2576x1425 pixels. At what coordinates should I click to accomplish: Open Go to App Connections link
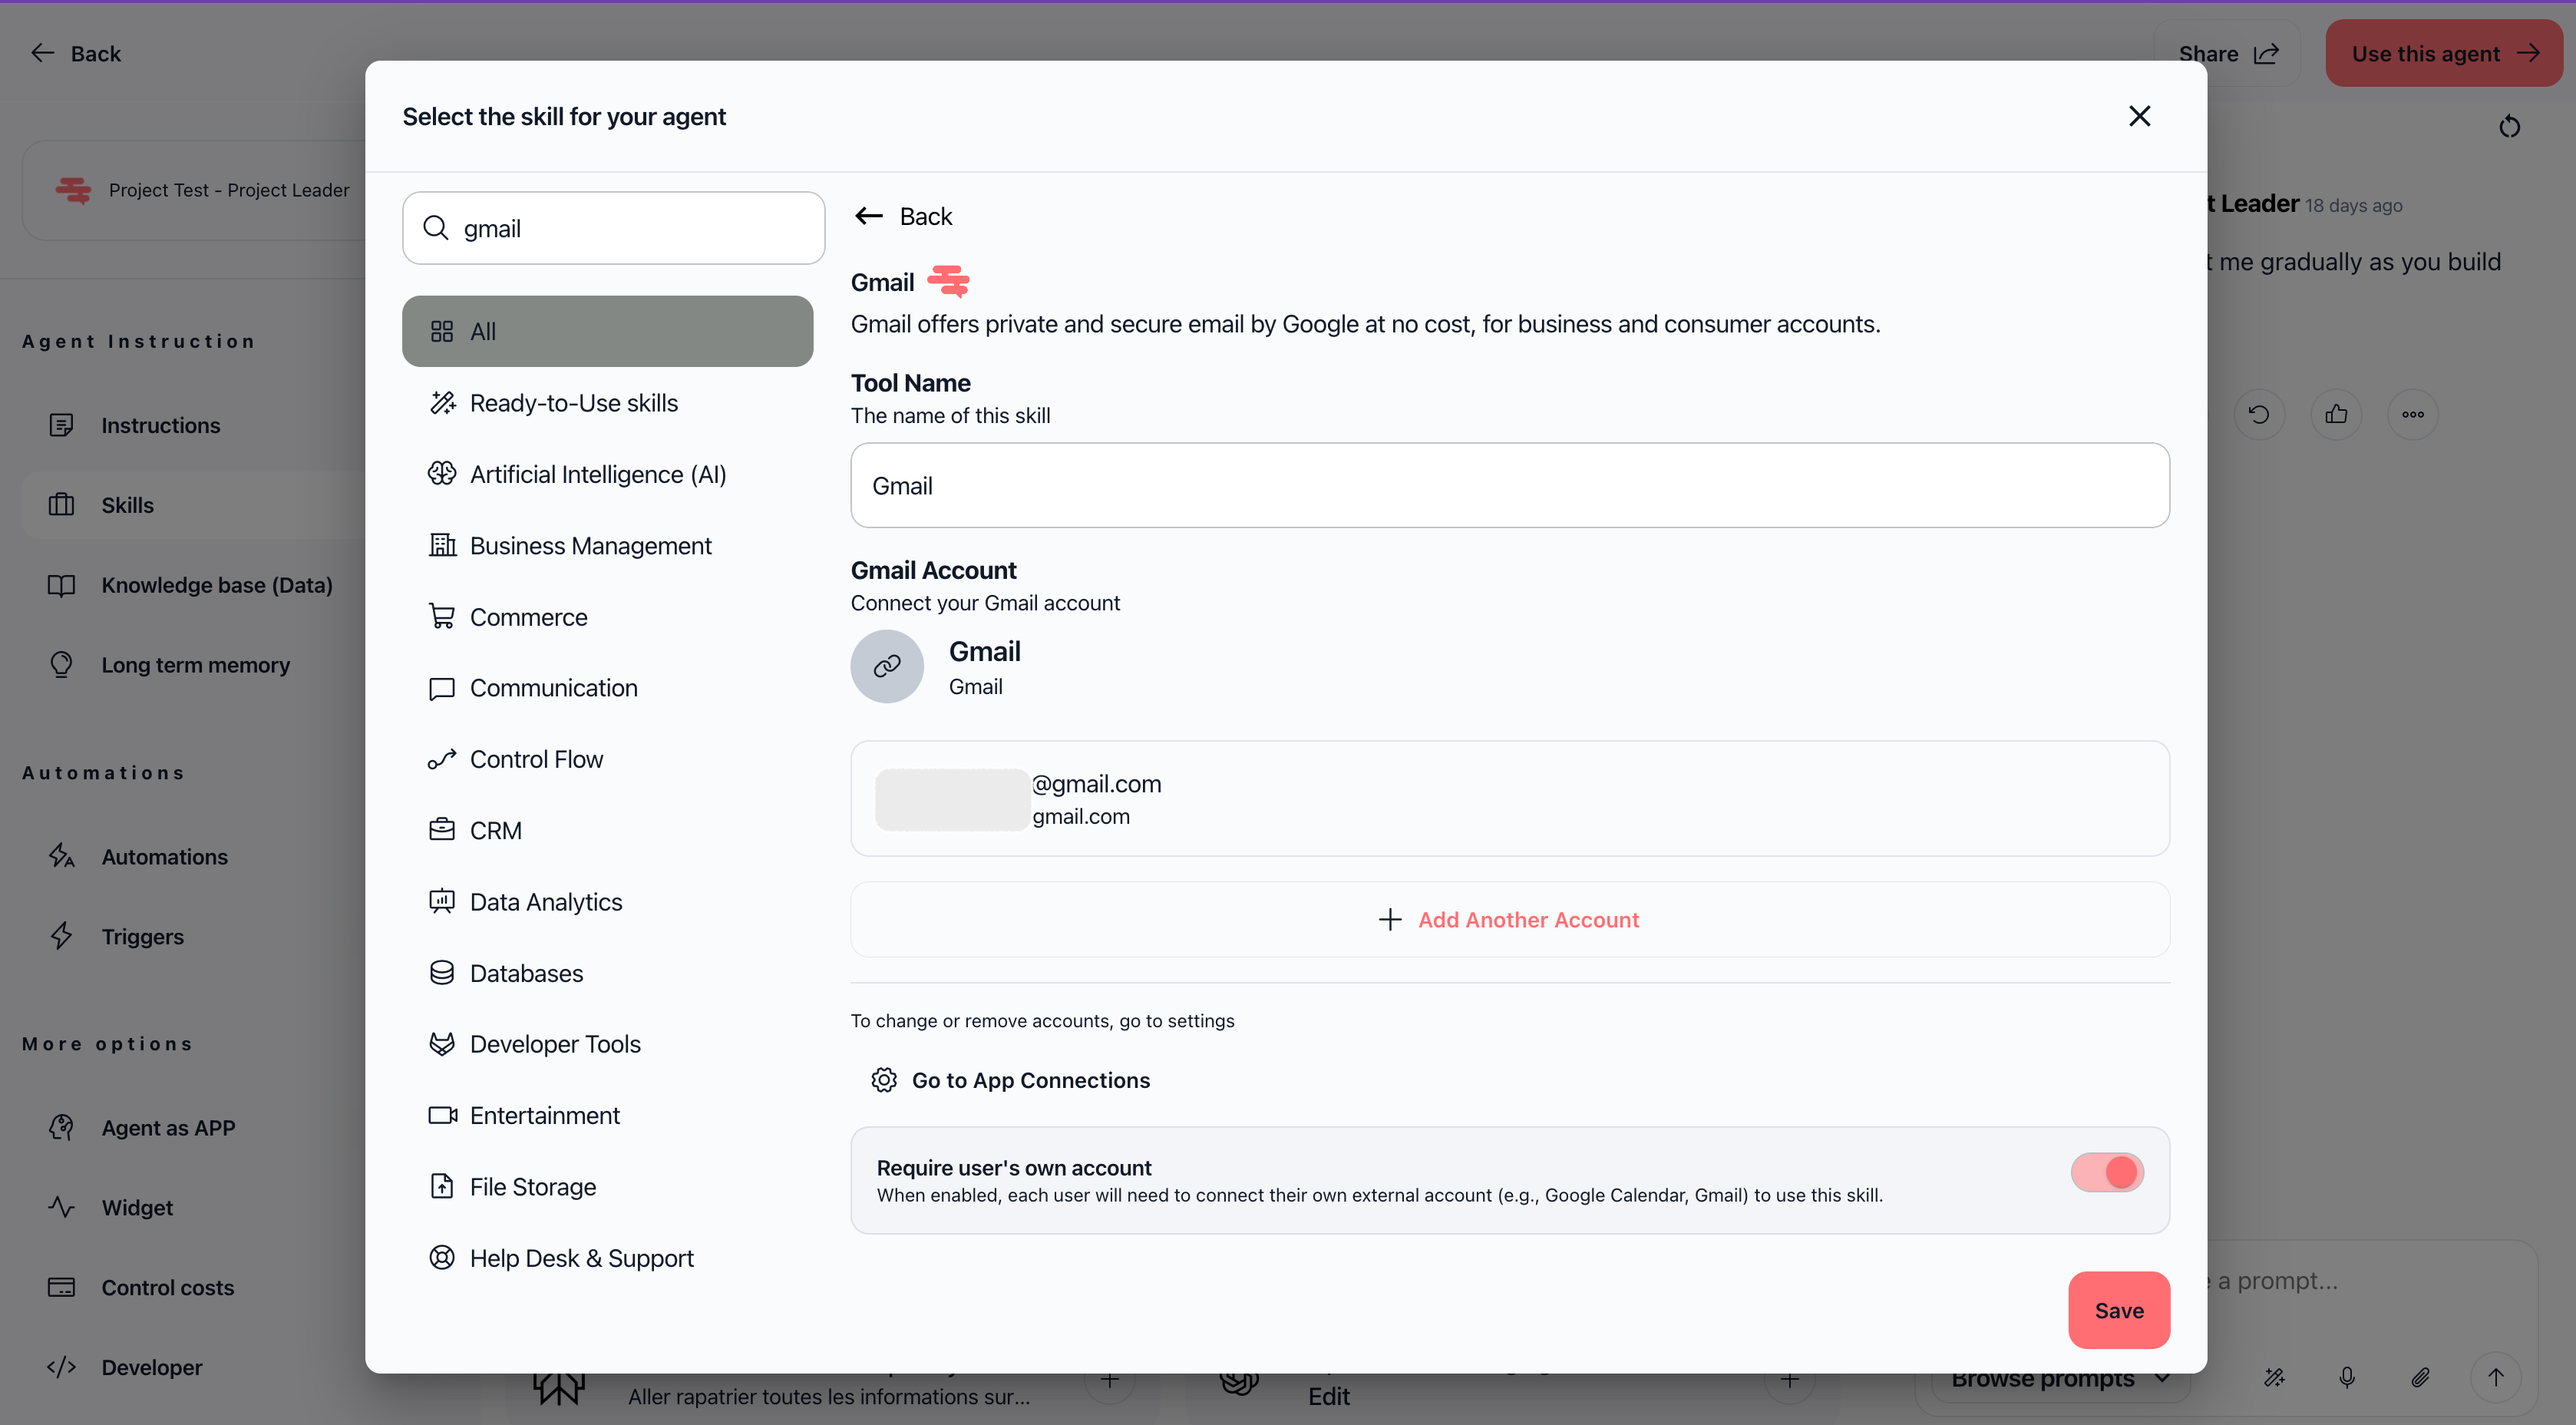click(1011, 1080)
